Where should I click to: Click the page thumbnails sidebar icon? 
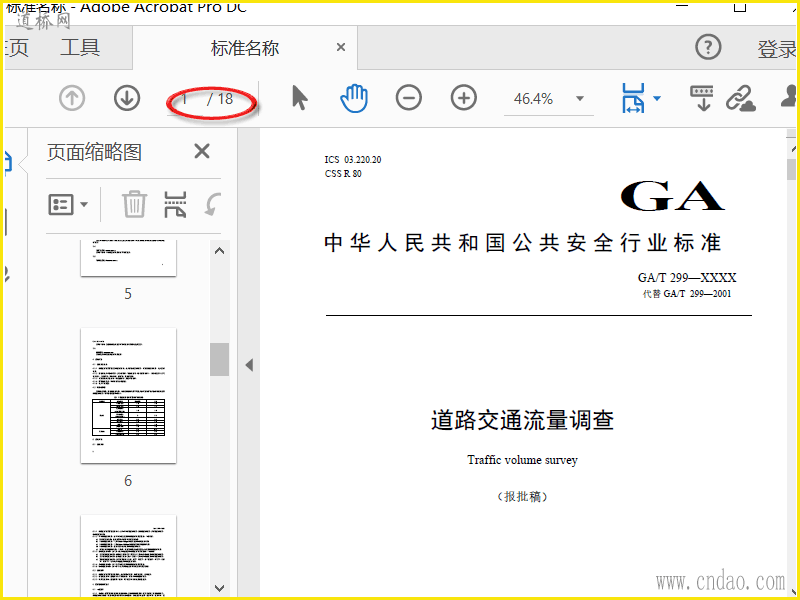[x=7, y=163]
